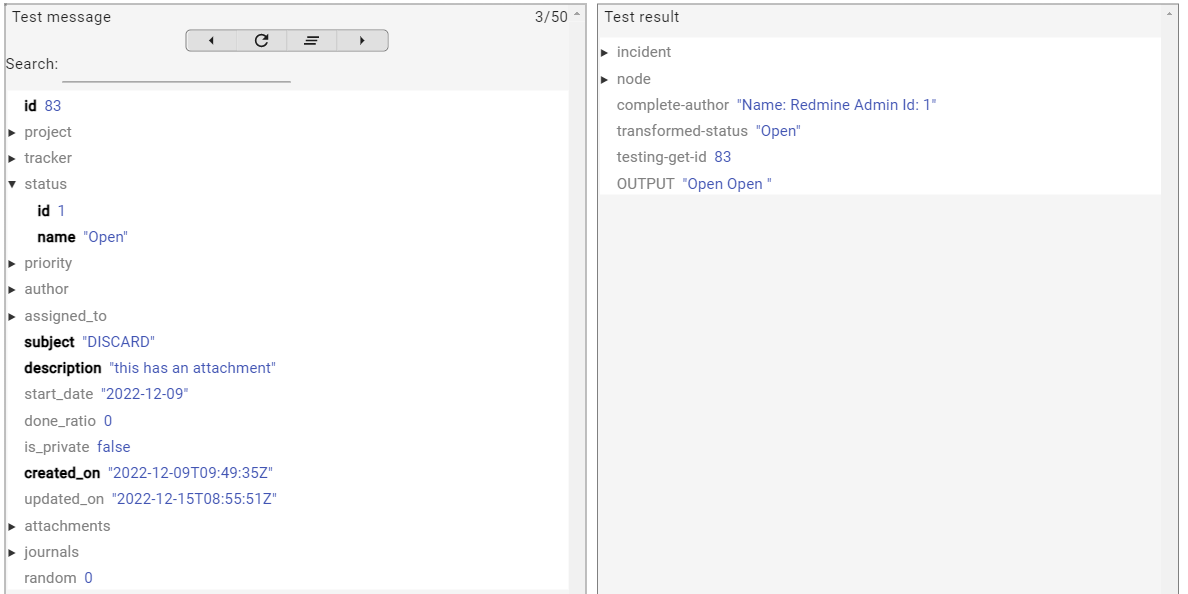Click the message list icon button
This screenshot has width=1188, height=594.
click(x=311, y=41)
